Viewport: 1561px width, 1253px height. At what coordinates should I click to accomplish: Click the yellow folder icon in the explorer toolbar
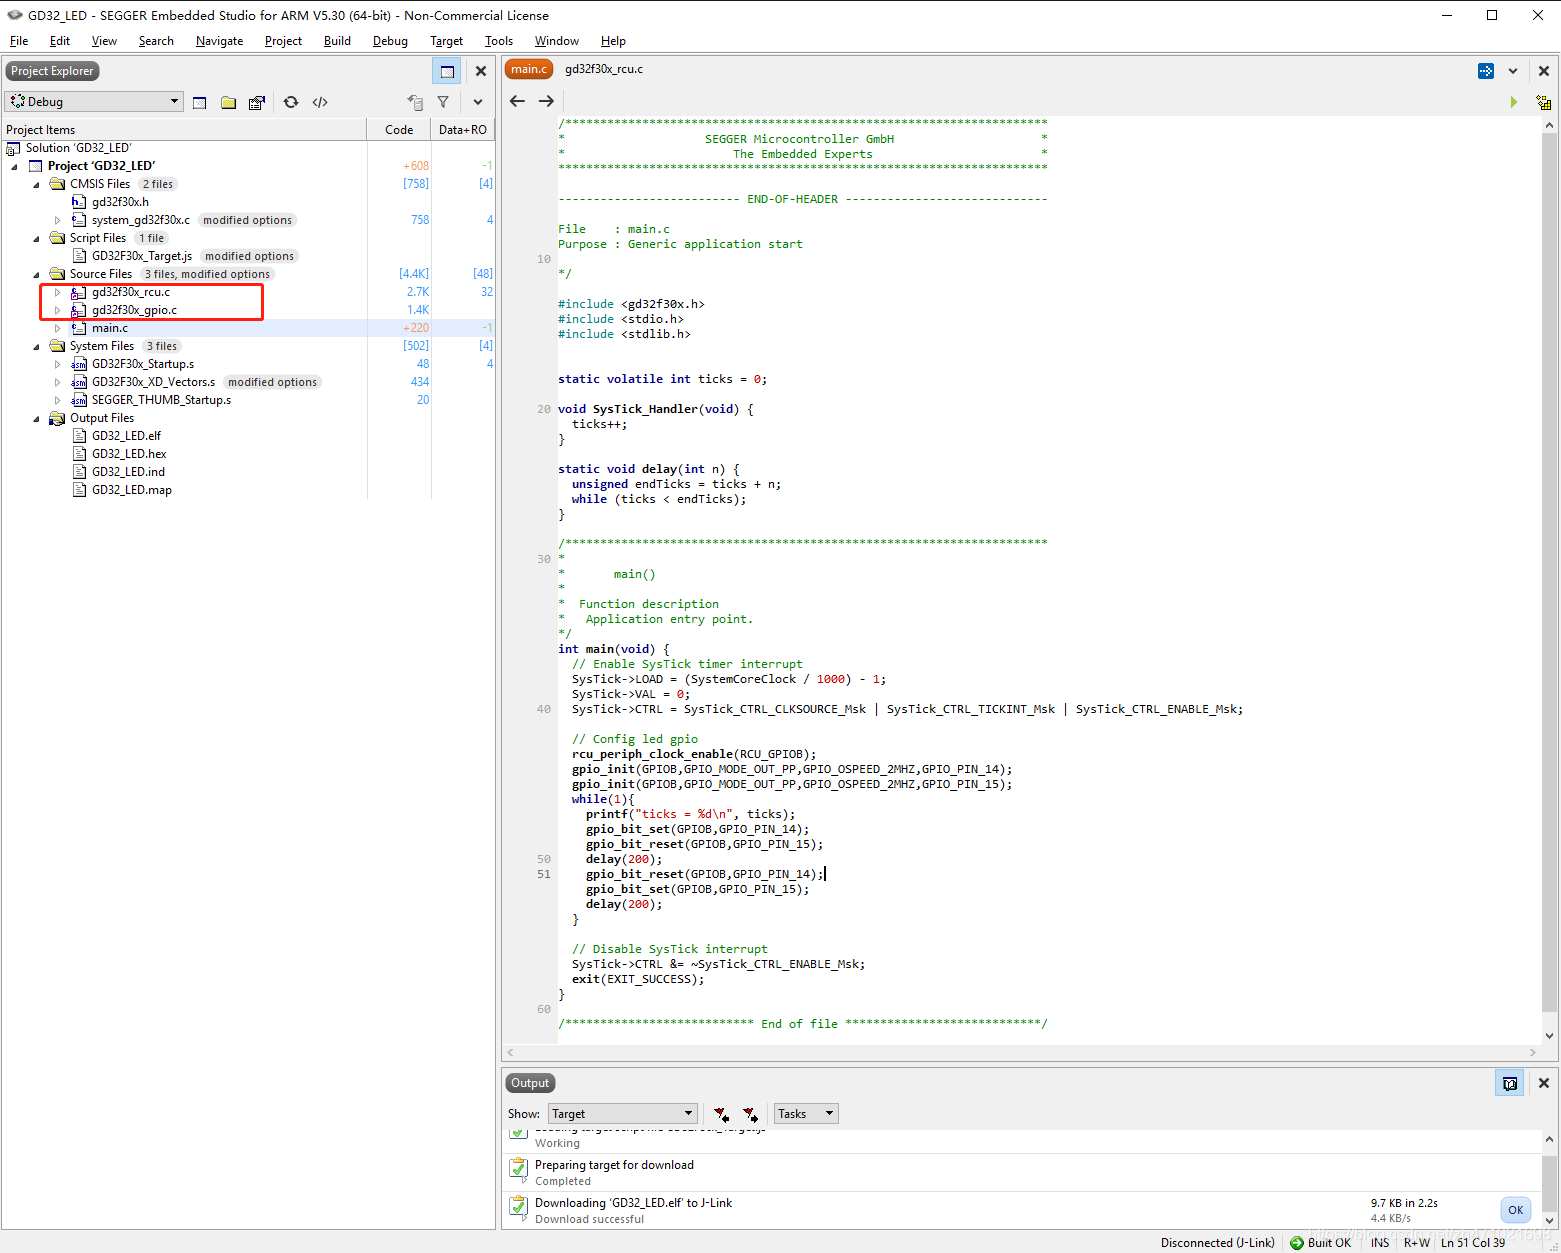pyautogui.click(x=228, y=102)
